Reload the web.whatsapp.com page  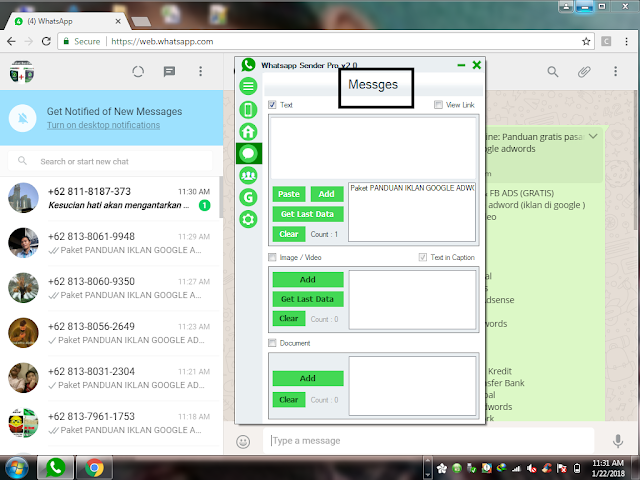point(46,41)
